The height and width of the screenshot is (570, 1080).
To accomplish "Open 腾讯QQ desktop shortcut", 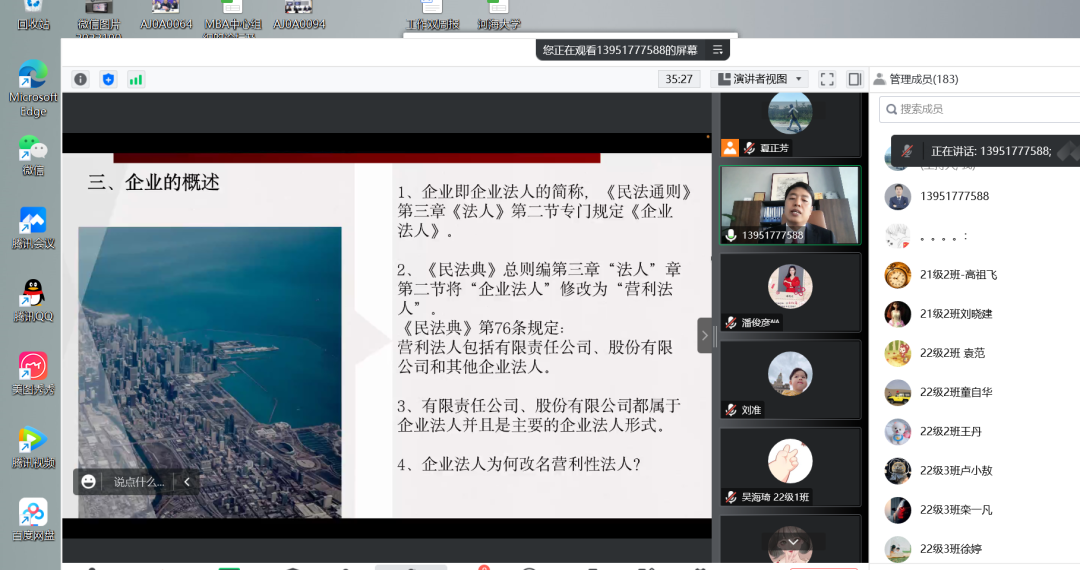I will coord(33,302).
